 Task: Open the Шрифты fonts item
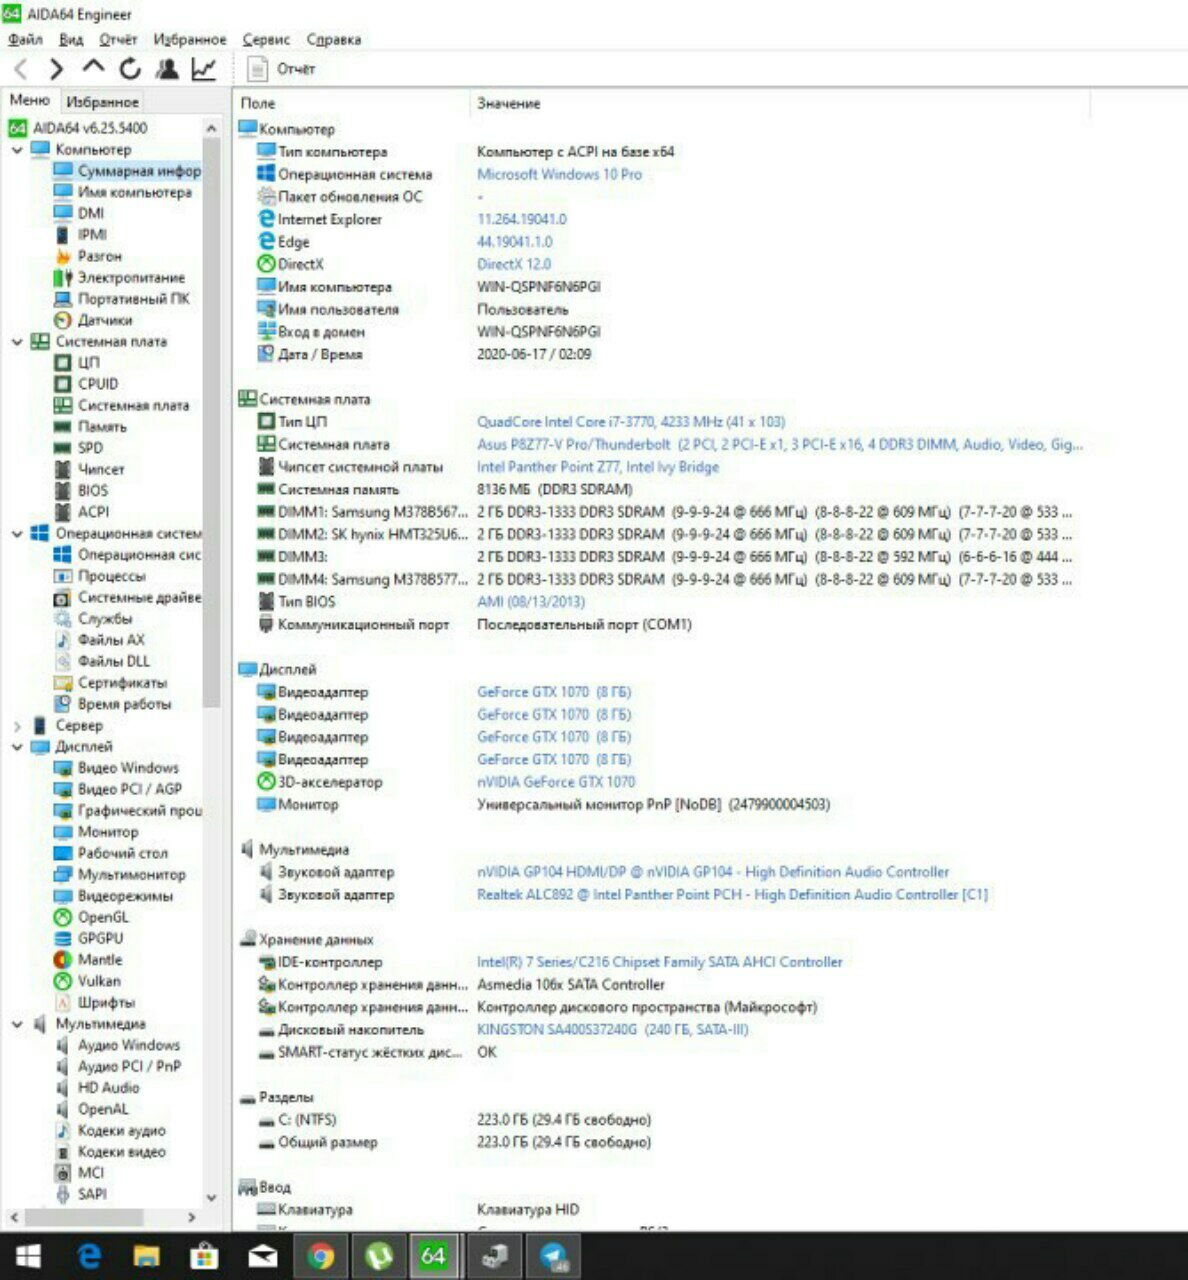[x=94, y=1003]
